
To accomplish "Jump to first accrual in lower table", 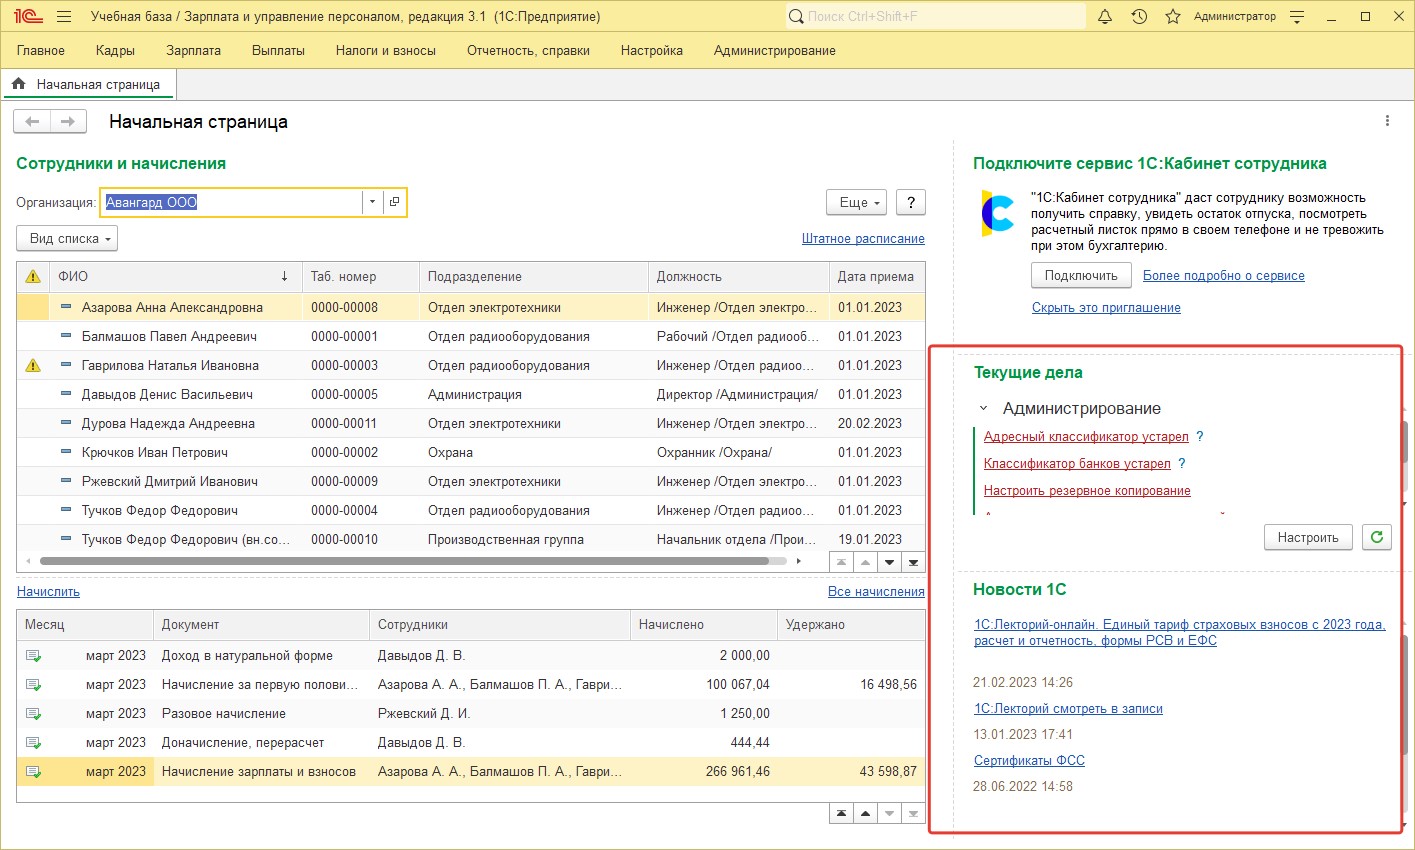I will click(842, 813).
